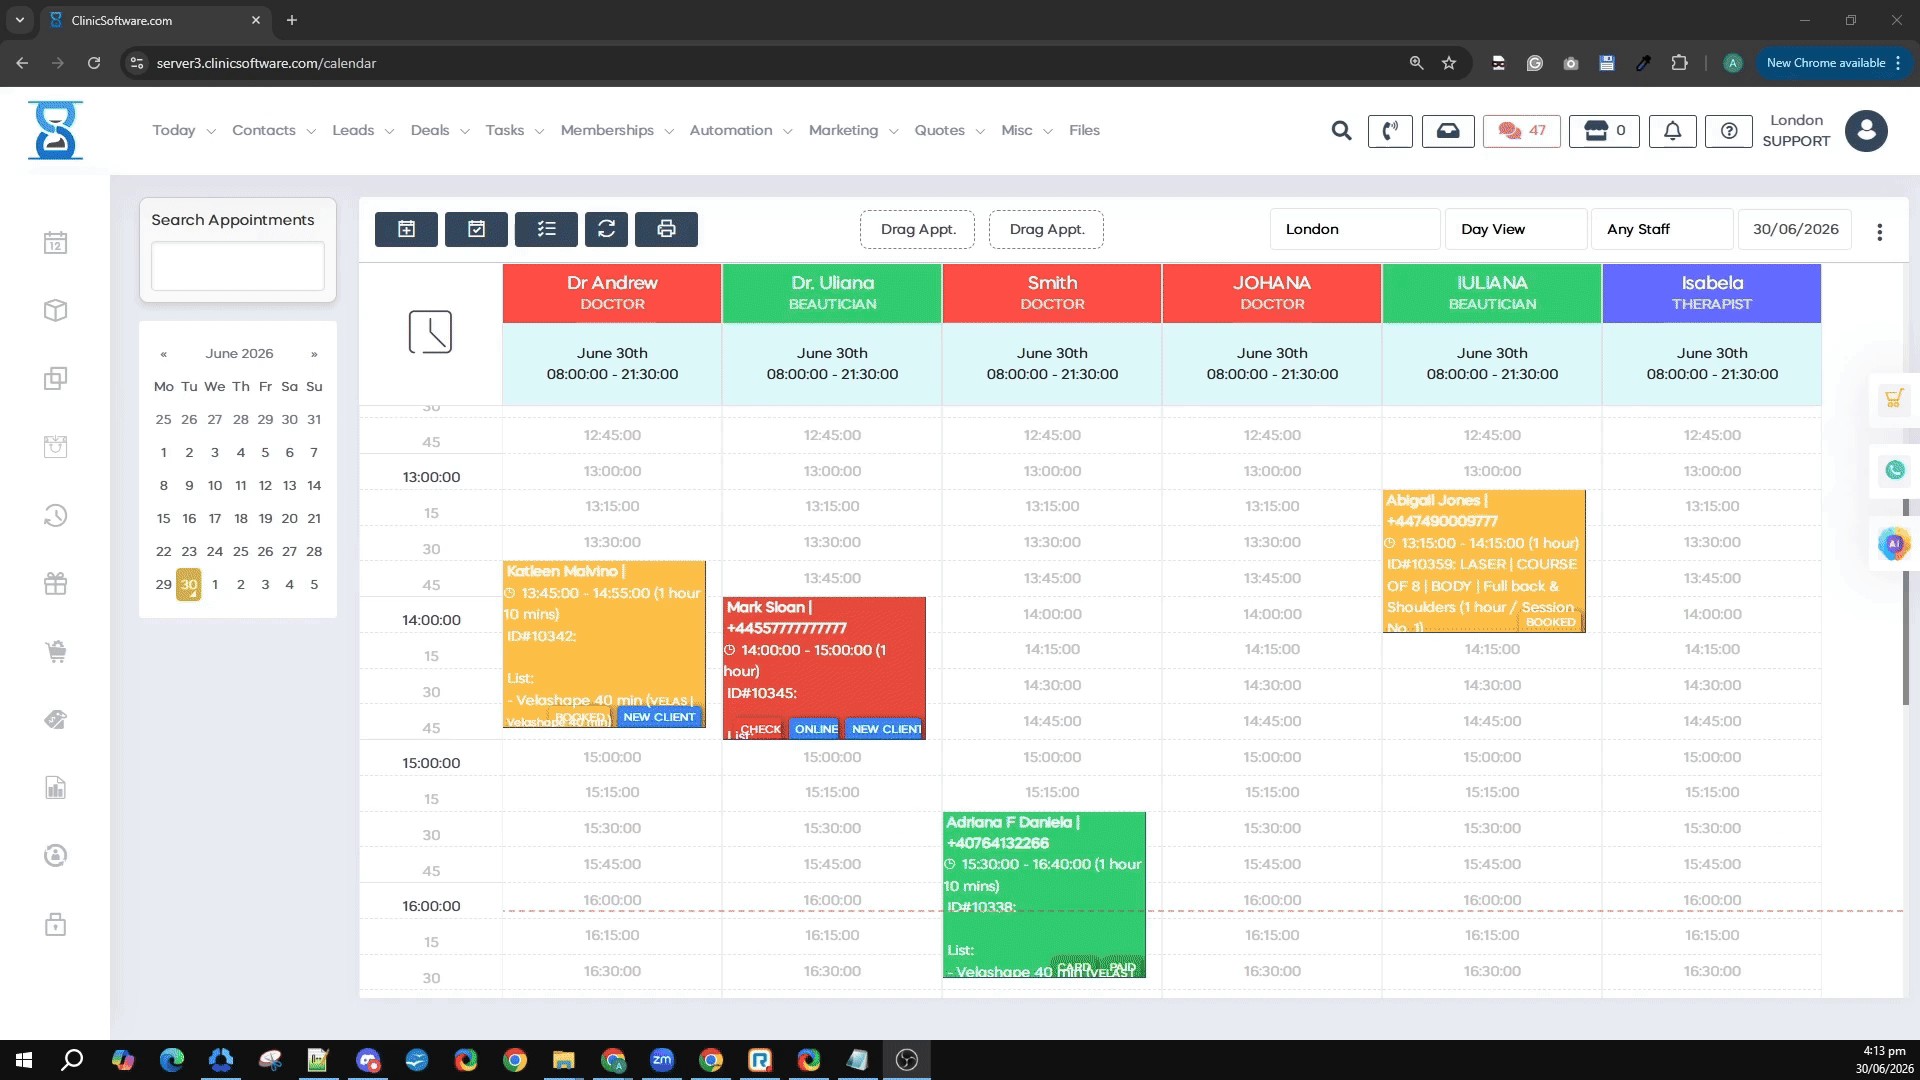Click the add appointment calendar-plus button

click(x=406, y=229)
